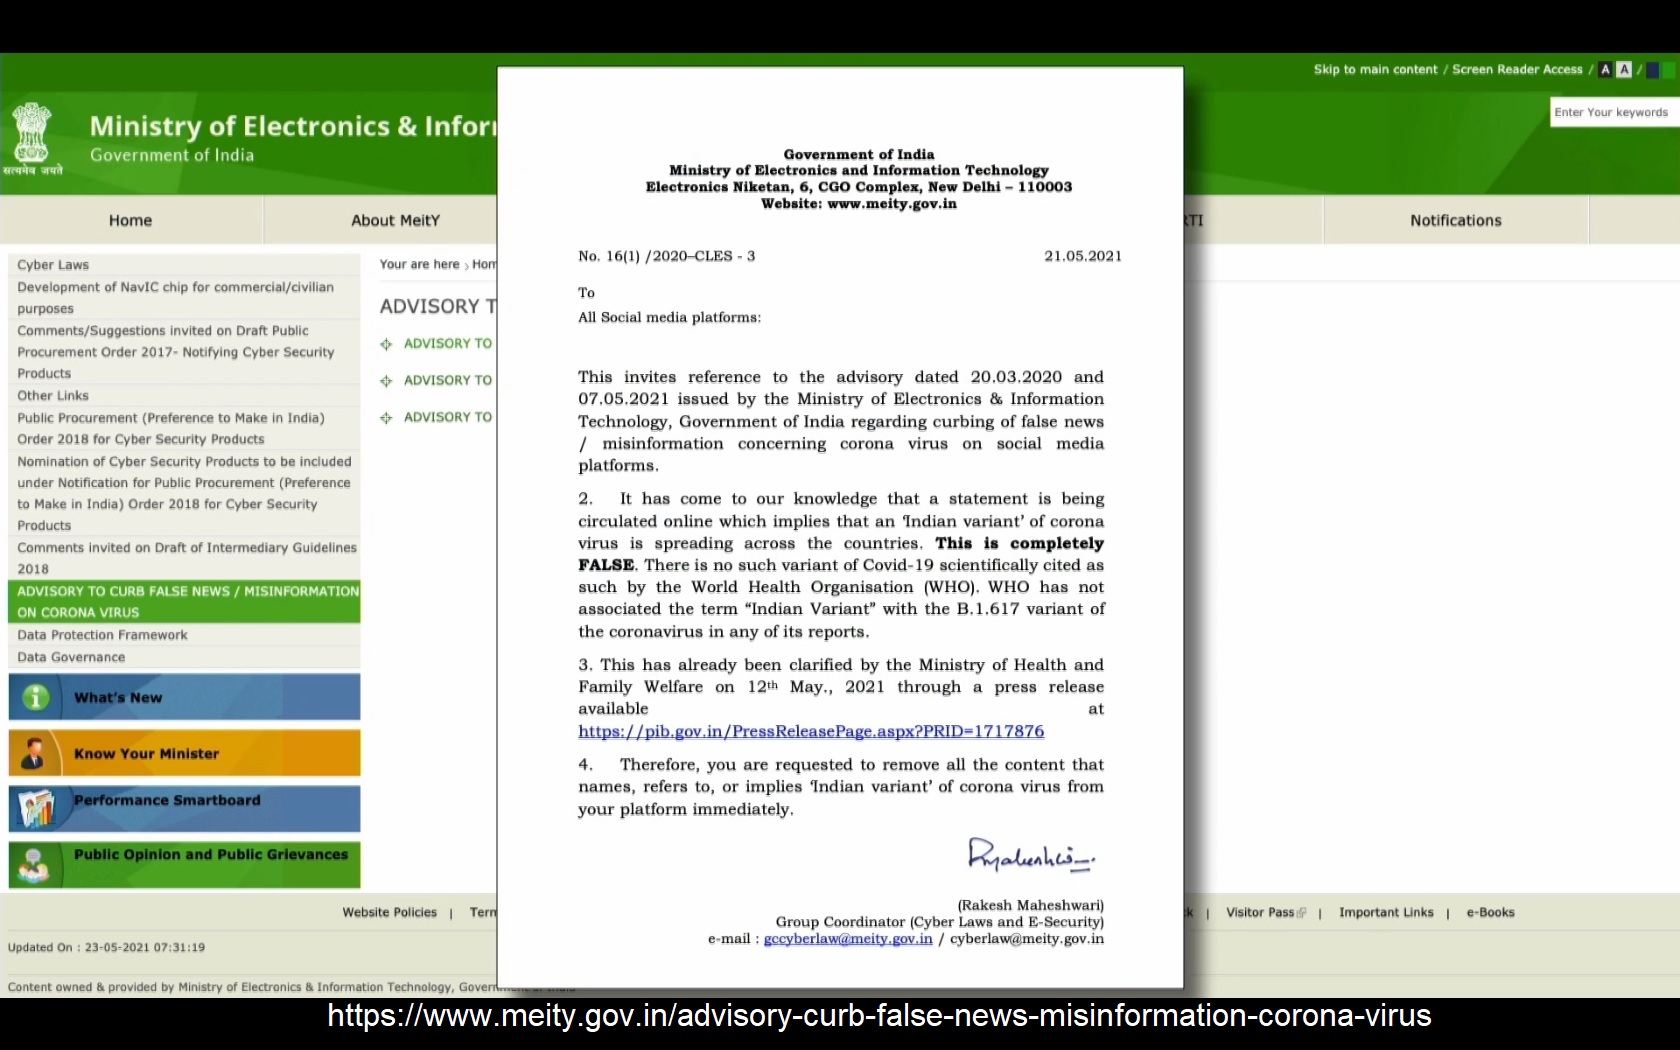Click the Screen Reader Access link
The image size is (1680, 1050).
1516,70
